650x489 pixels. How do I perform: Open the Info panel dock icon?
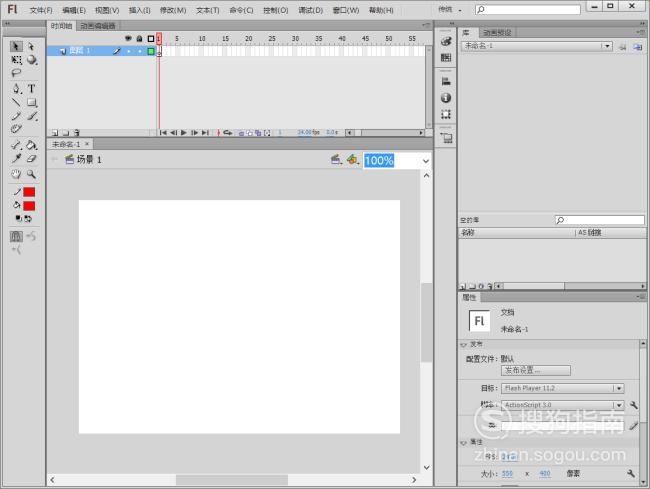(446, 98)
